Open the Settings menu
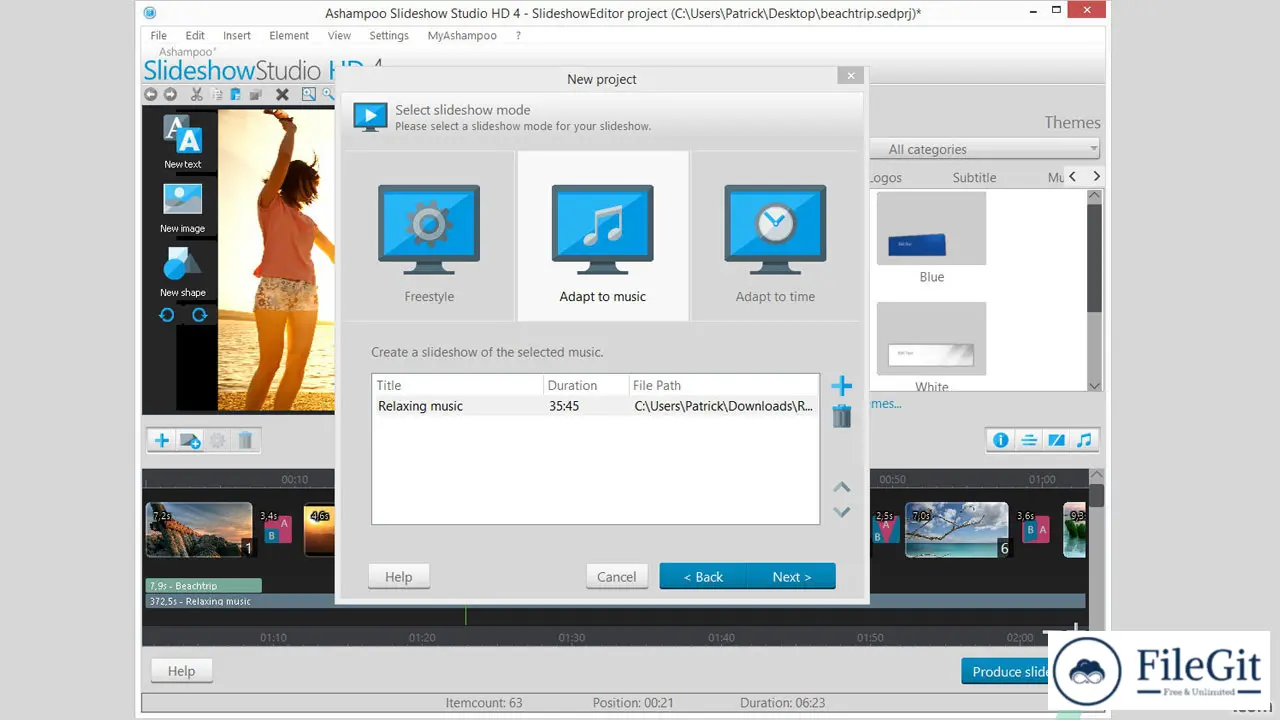 pyautogui.click(x=389, y=35)
